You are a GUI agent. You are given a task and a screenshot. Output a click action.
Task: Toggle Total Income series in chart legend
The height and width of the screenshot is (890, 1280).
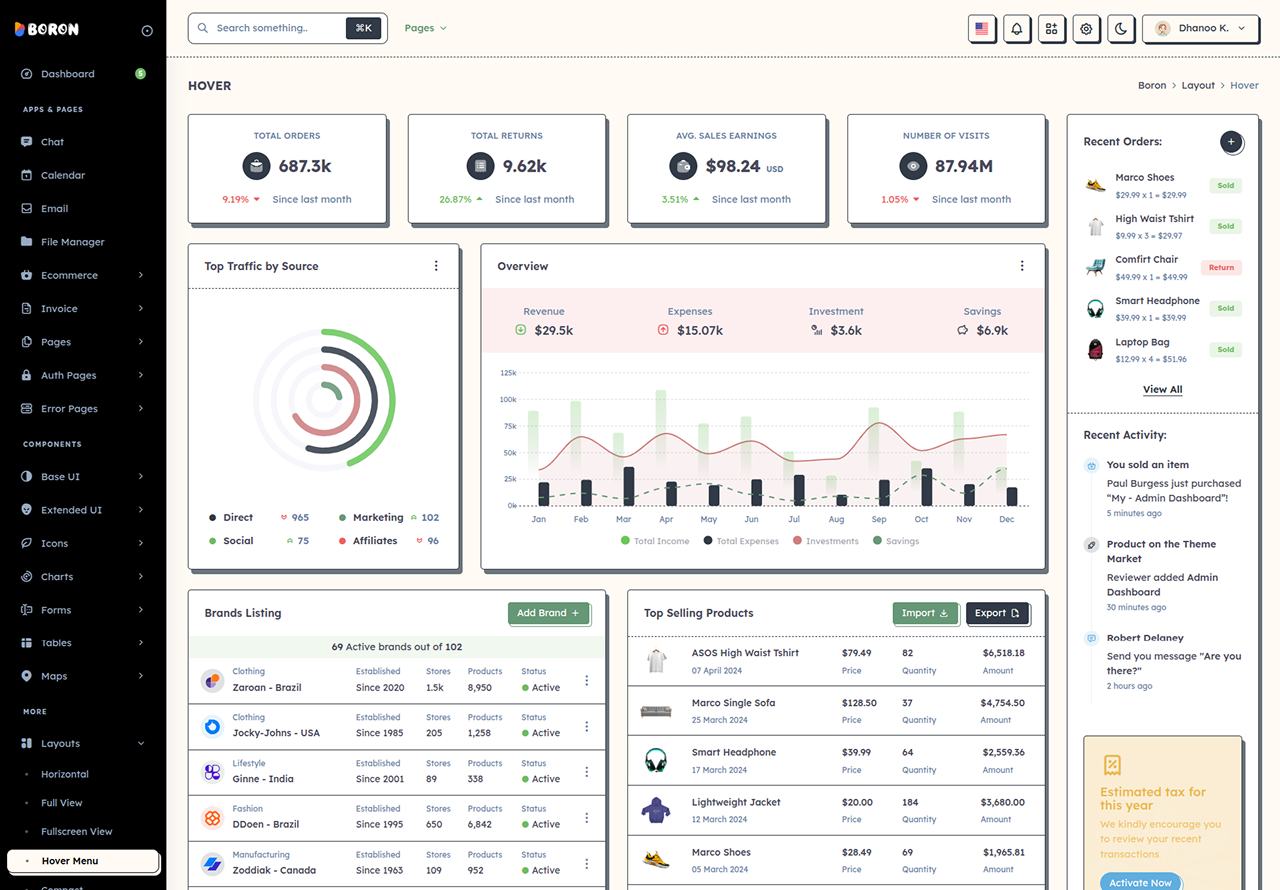[x=655, y=541]
